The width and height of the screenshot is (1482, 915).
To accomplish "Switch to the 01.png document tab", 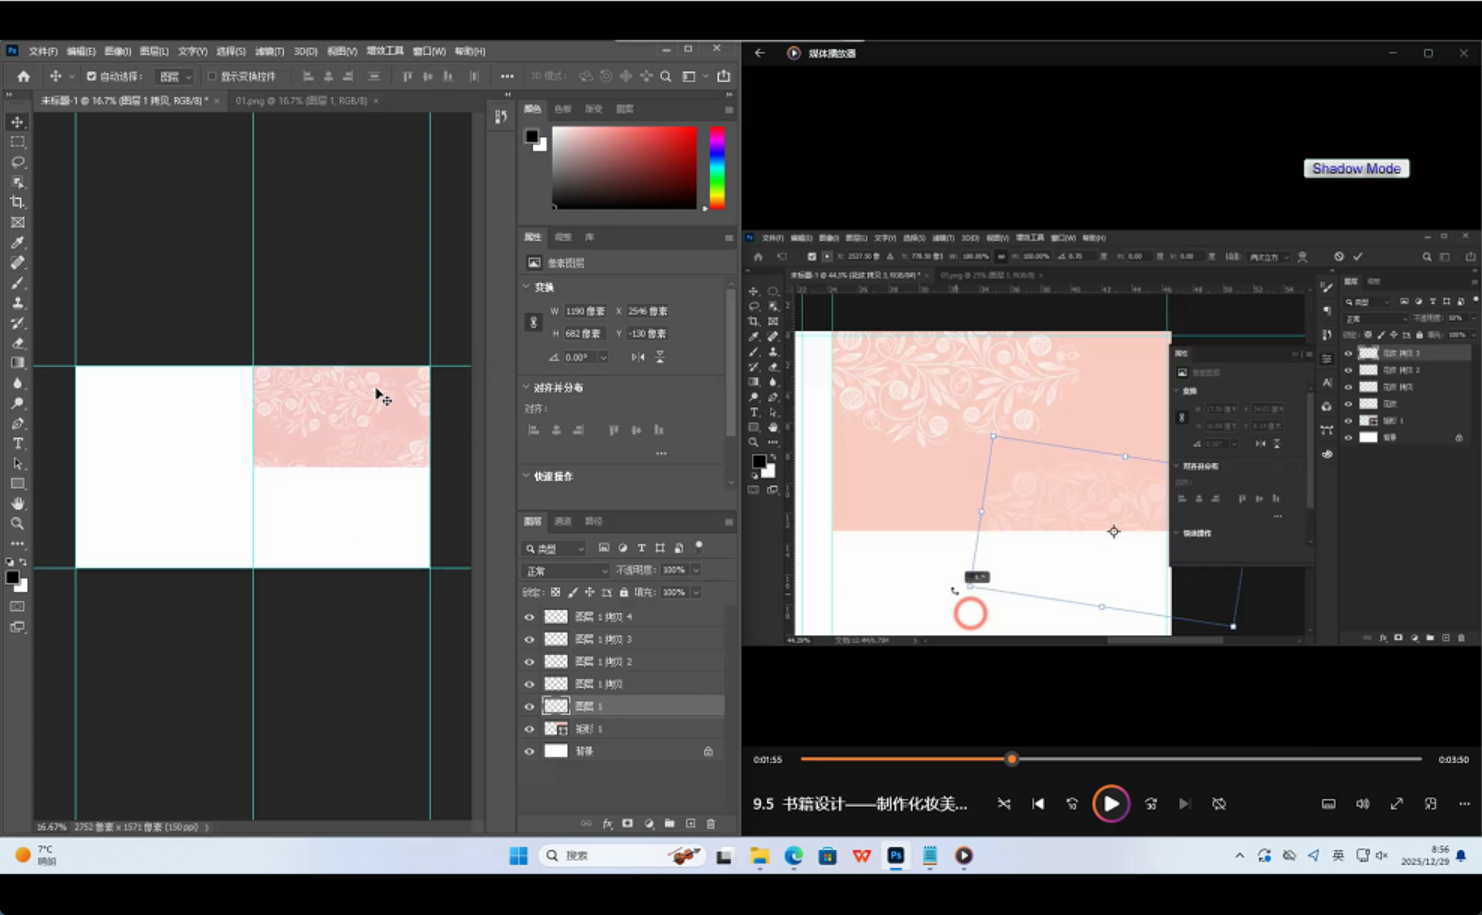I will [300, 101].
